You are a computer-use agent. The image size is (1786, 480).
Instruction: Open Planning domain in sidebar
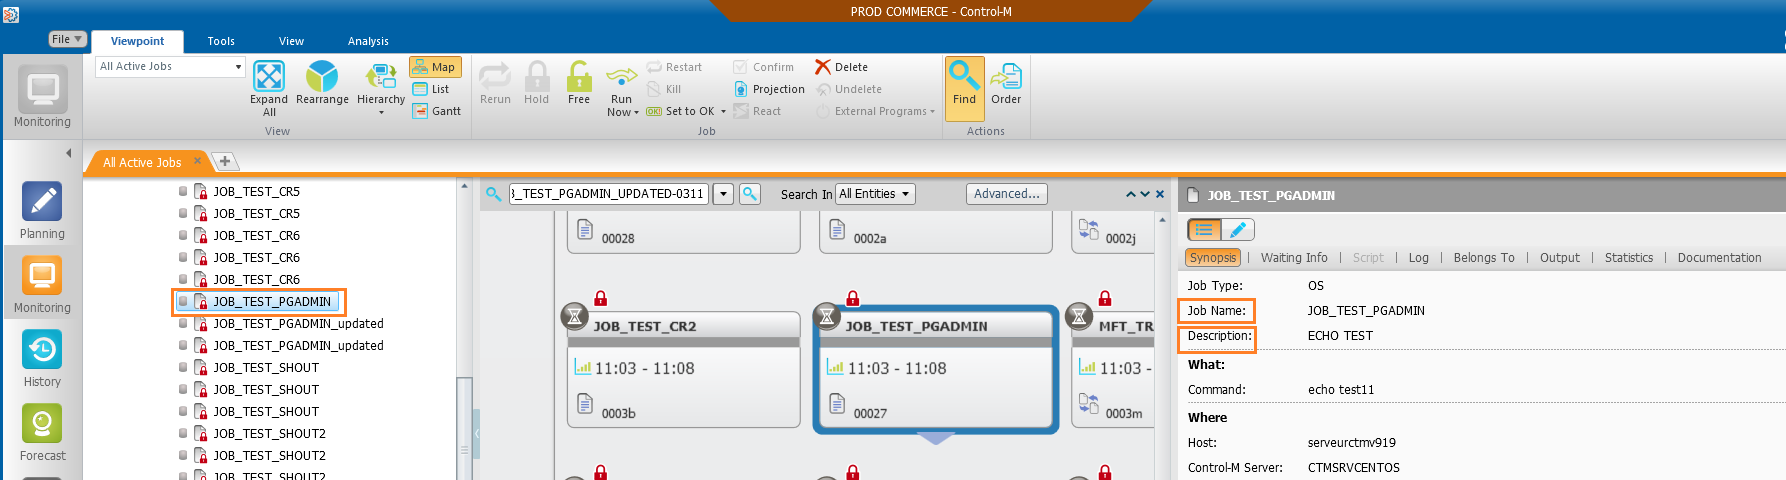click(42, 211)
